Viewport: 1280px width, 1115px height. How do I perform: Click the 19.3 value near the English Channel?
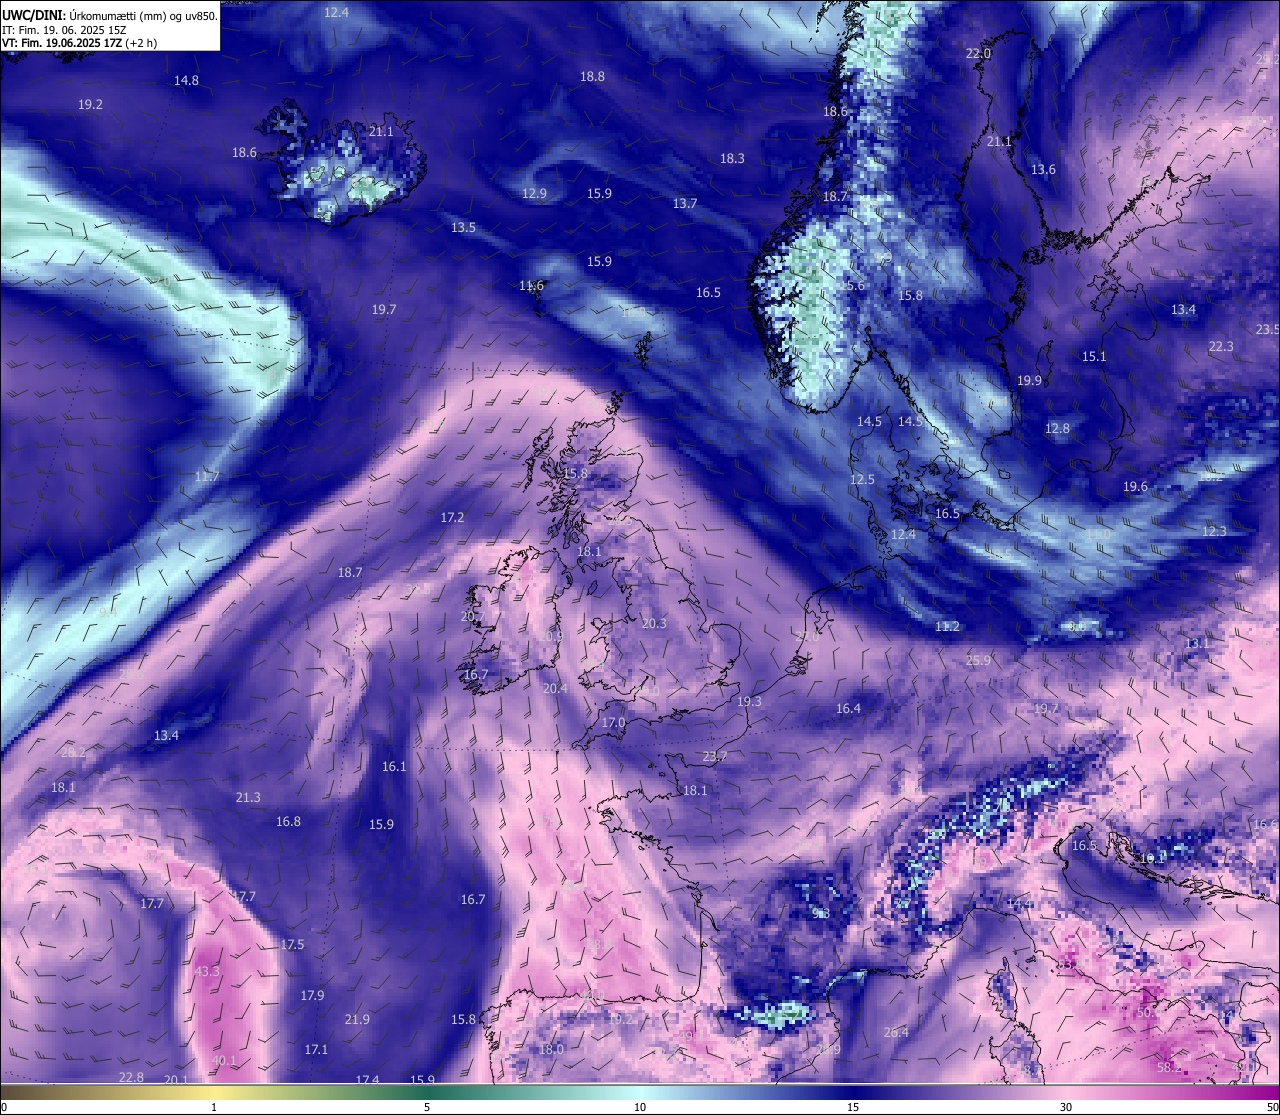tap(749, 701)
